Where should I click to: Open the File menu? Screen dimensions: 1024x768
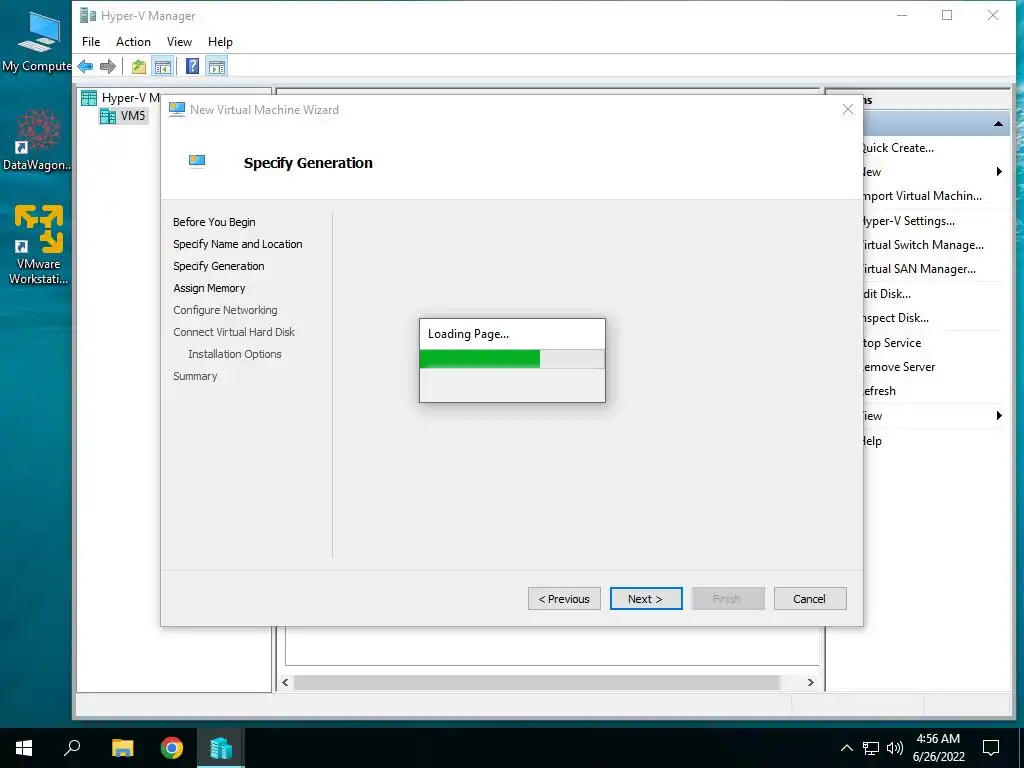91,42
